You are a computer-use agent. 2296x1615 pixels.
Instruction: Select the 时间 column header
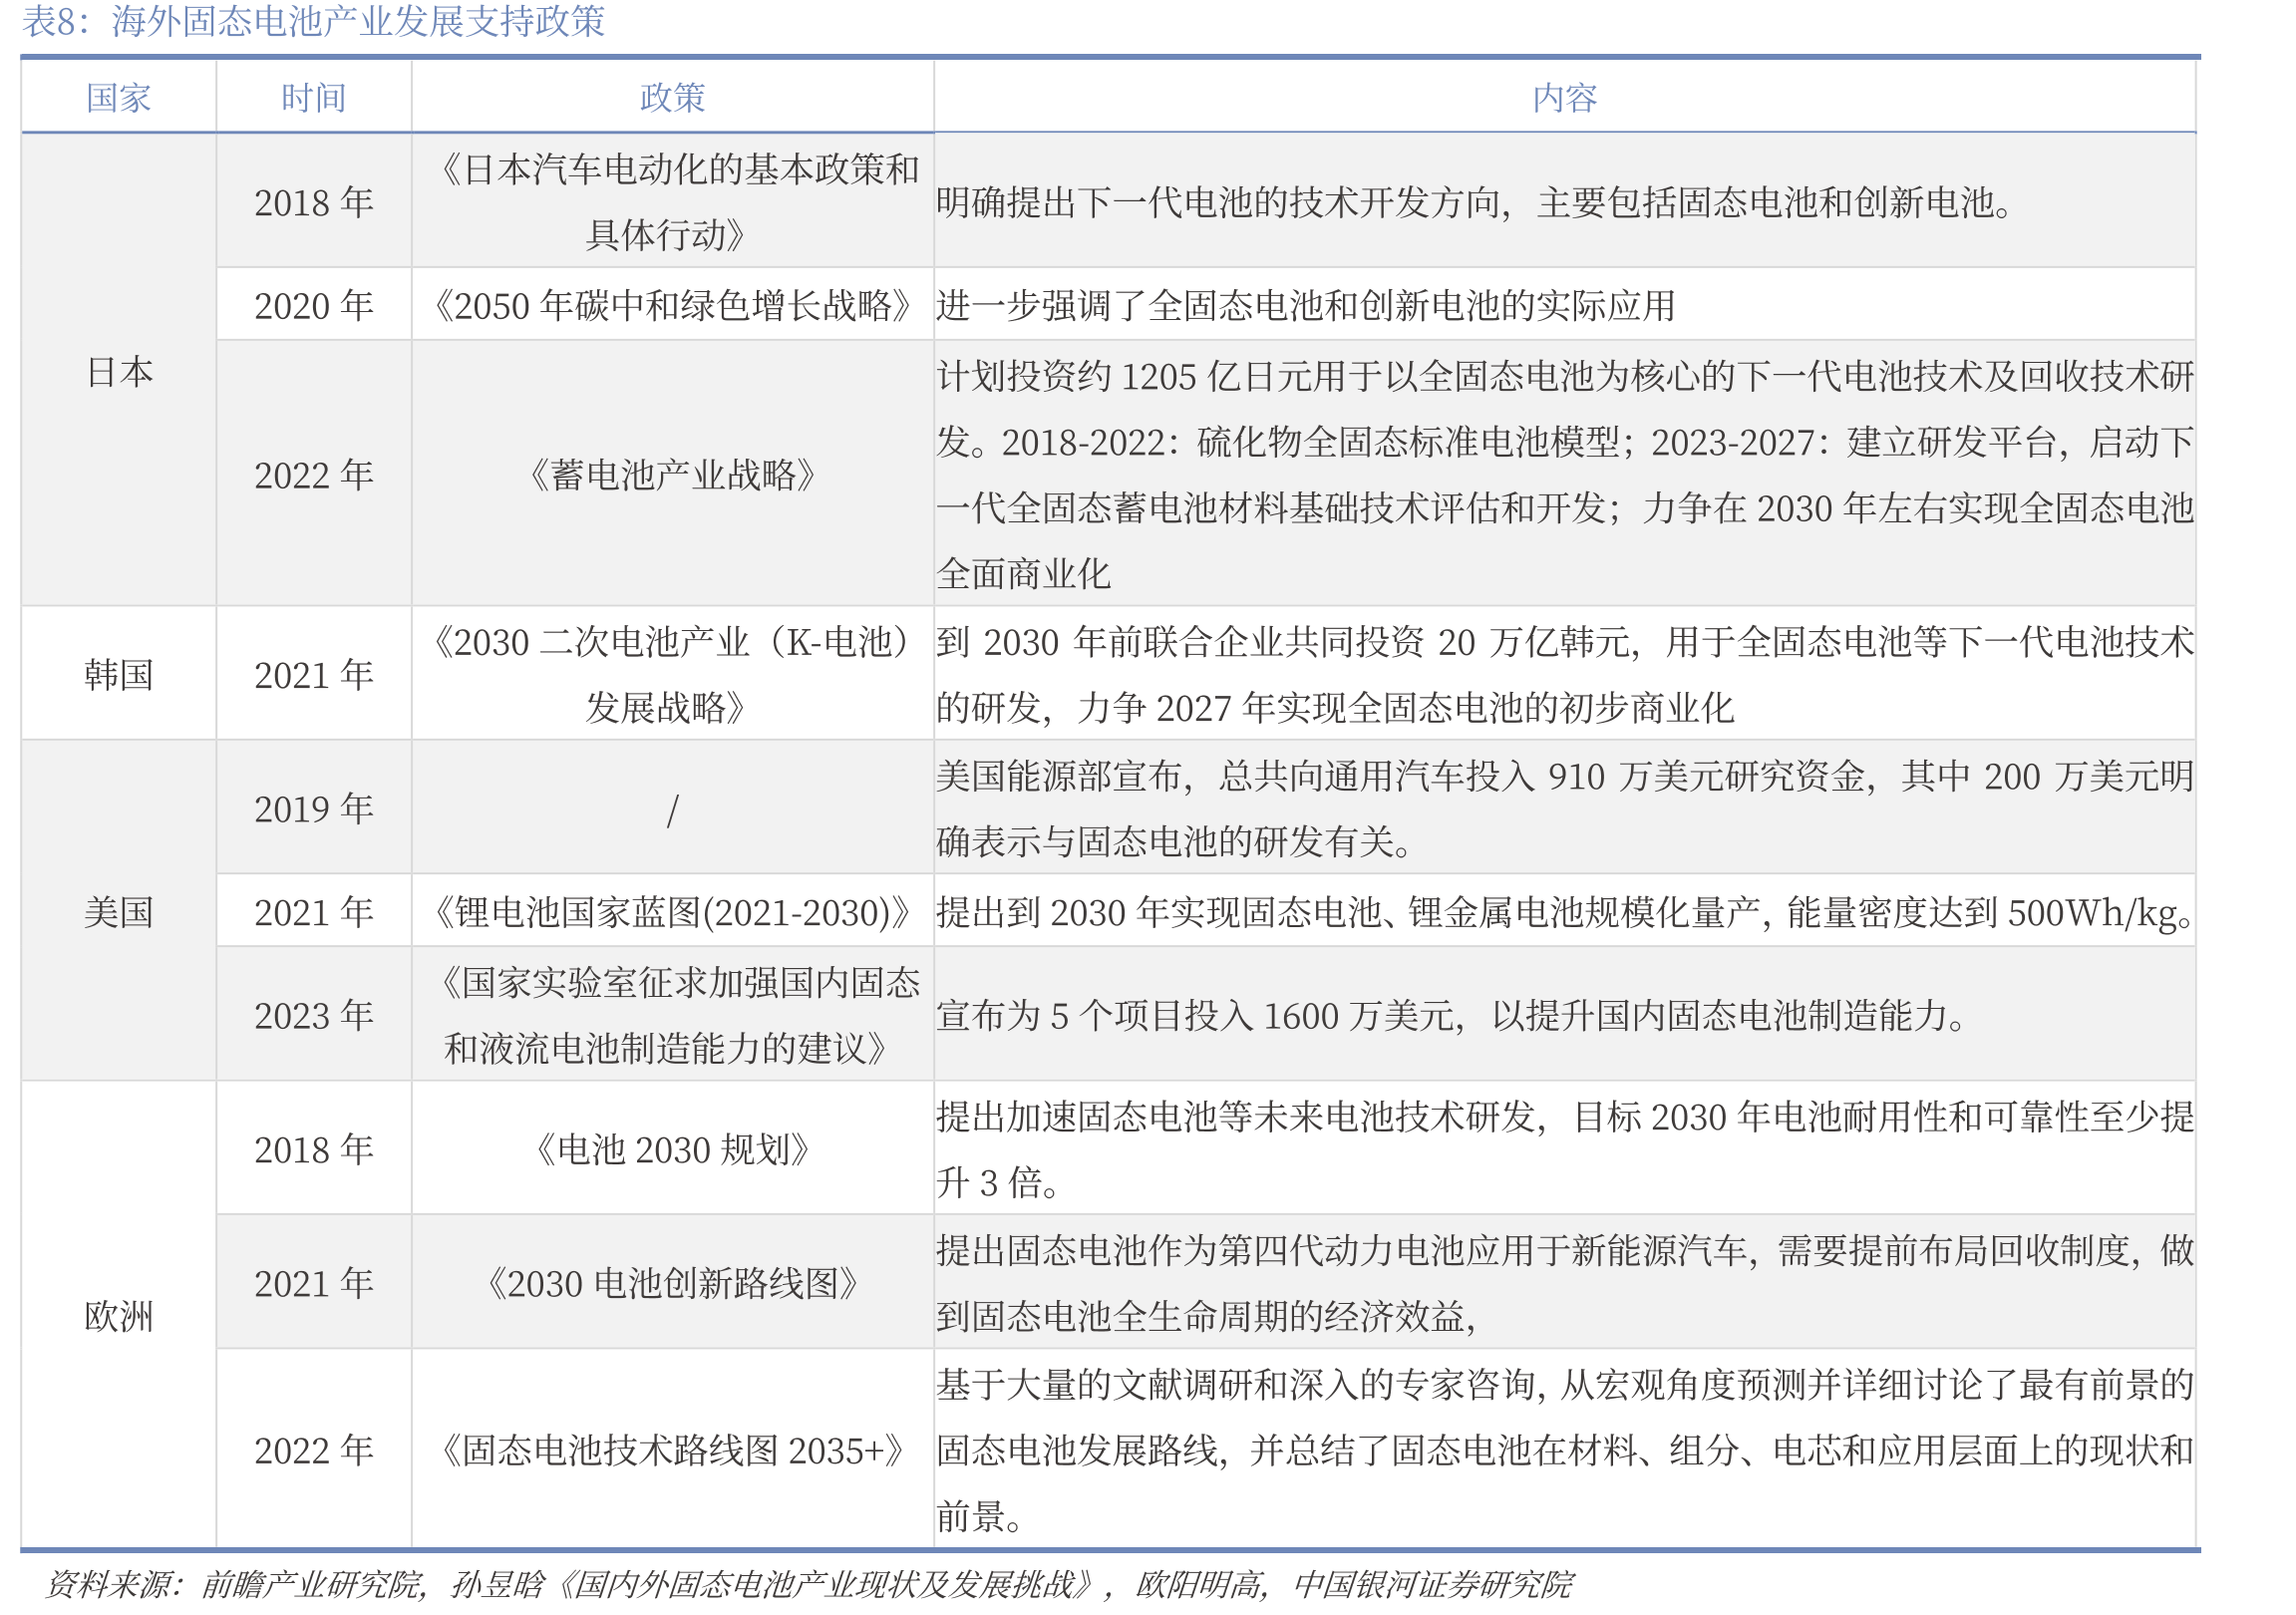(313, 98)
